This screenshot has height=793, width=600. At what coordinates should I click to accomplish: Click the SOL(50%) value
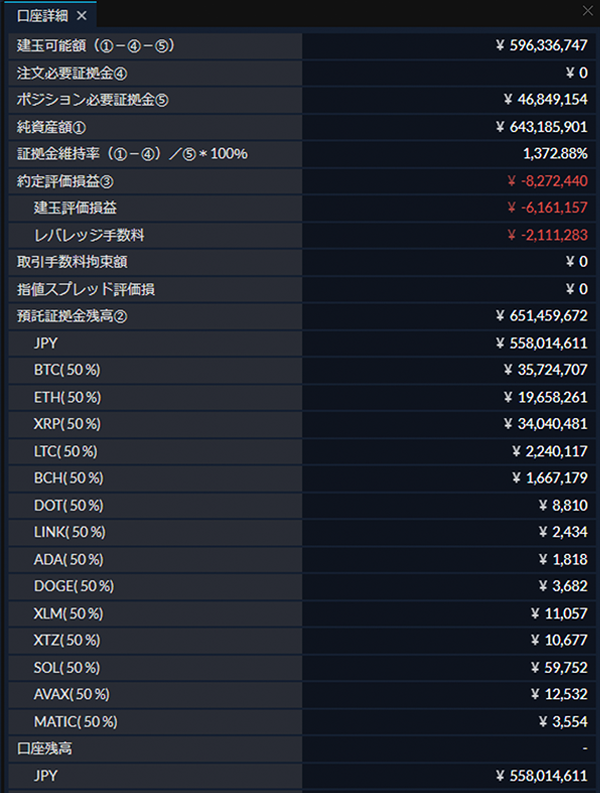click(559, 668)
